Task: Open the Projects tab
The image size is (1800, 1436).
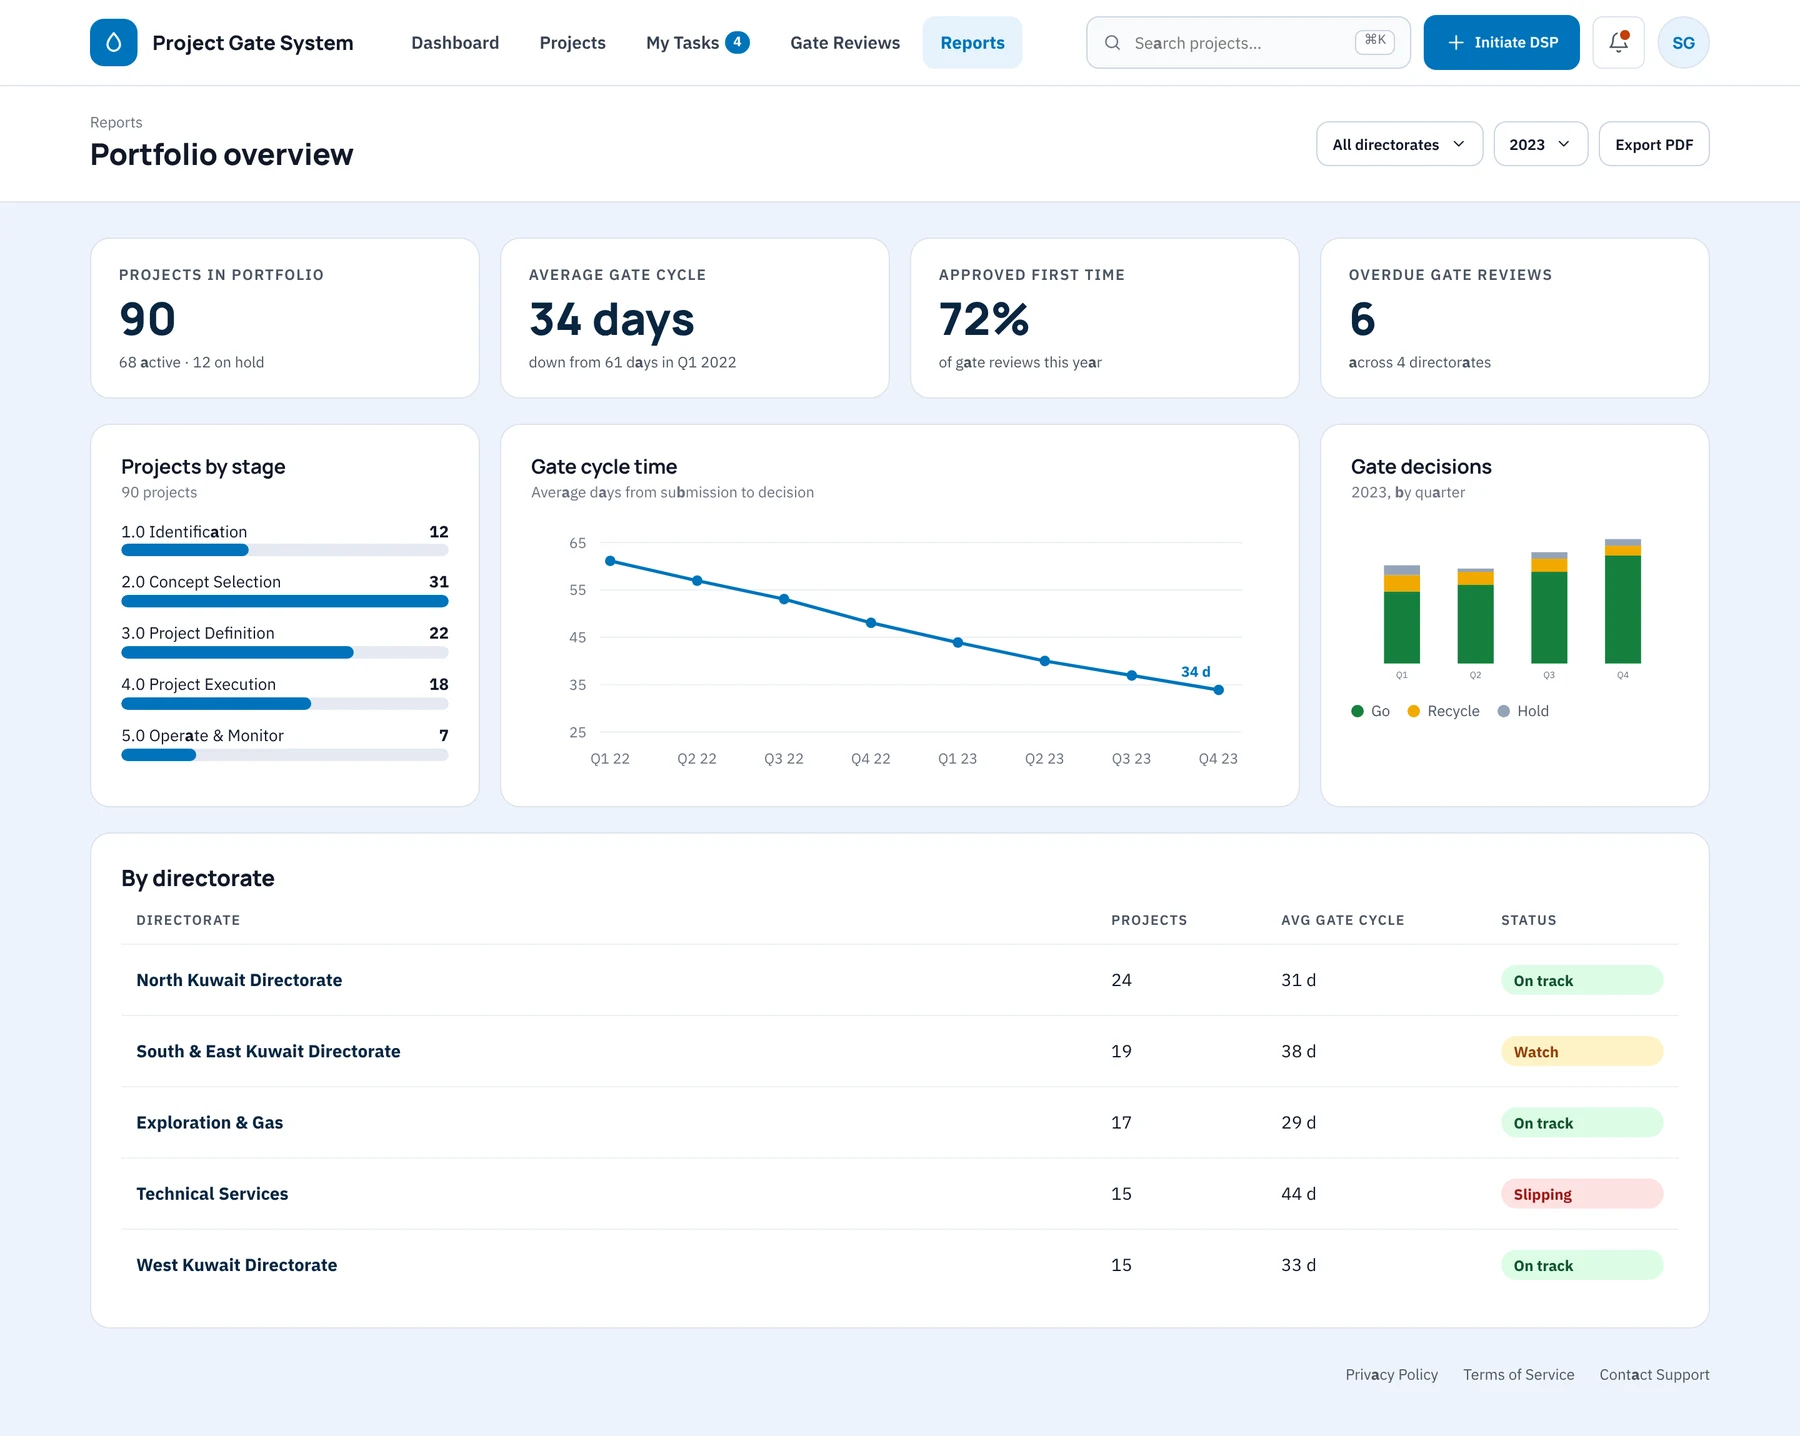Action: pos(572,42)
